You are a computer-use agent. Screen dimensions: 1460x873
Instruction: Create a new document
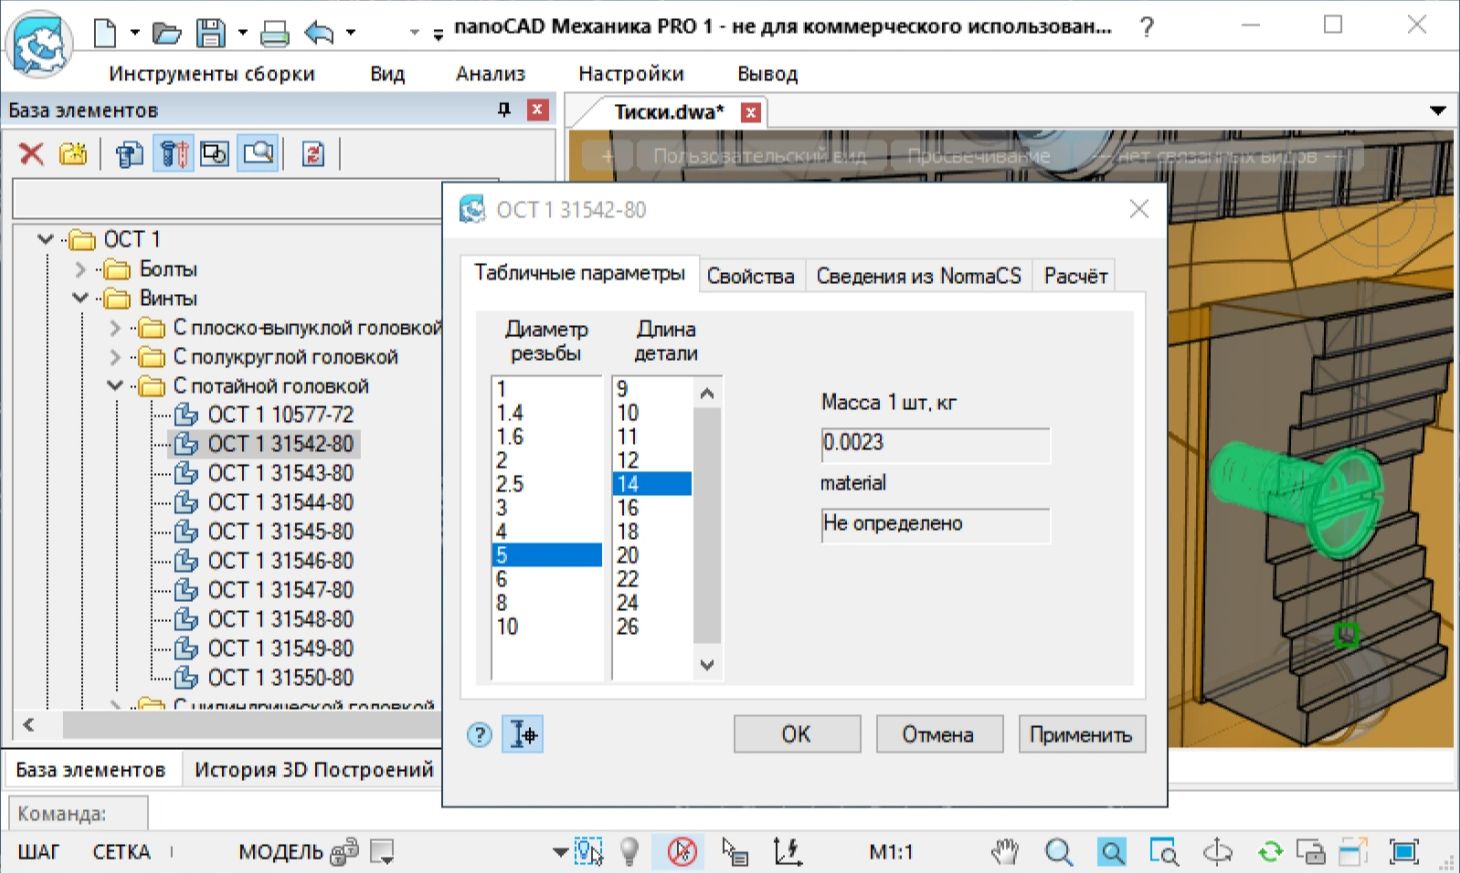click(105, 33)
